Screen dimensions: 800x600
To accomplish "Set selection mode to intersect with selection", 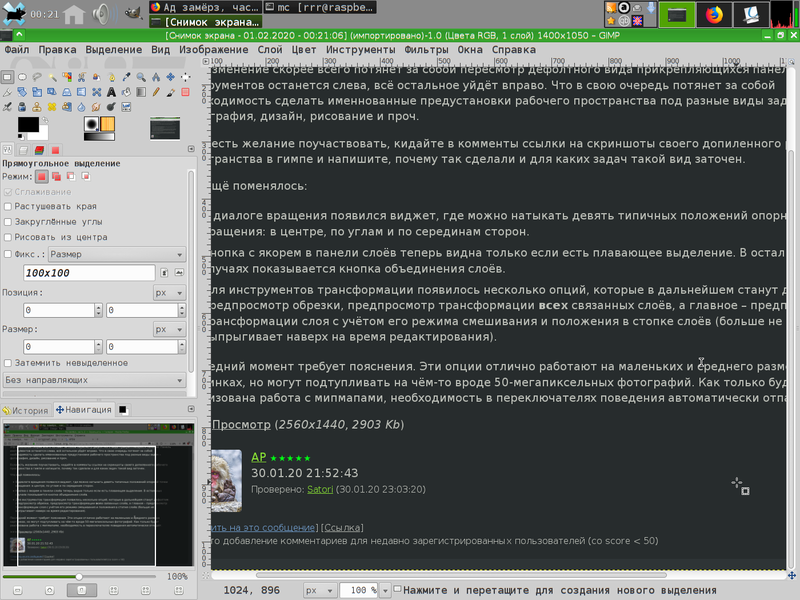I will 86,177.
